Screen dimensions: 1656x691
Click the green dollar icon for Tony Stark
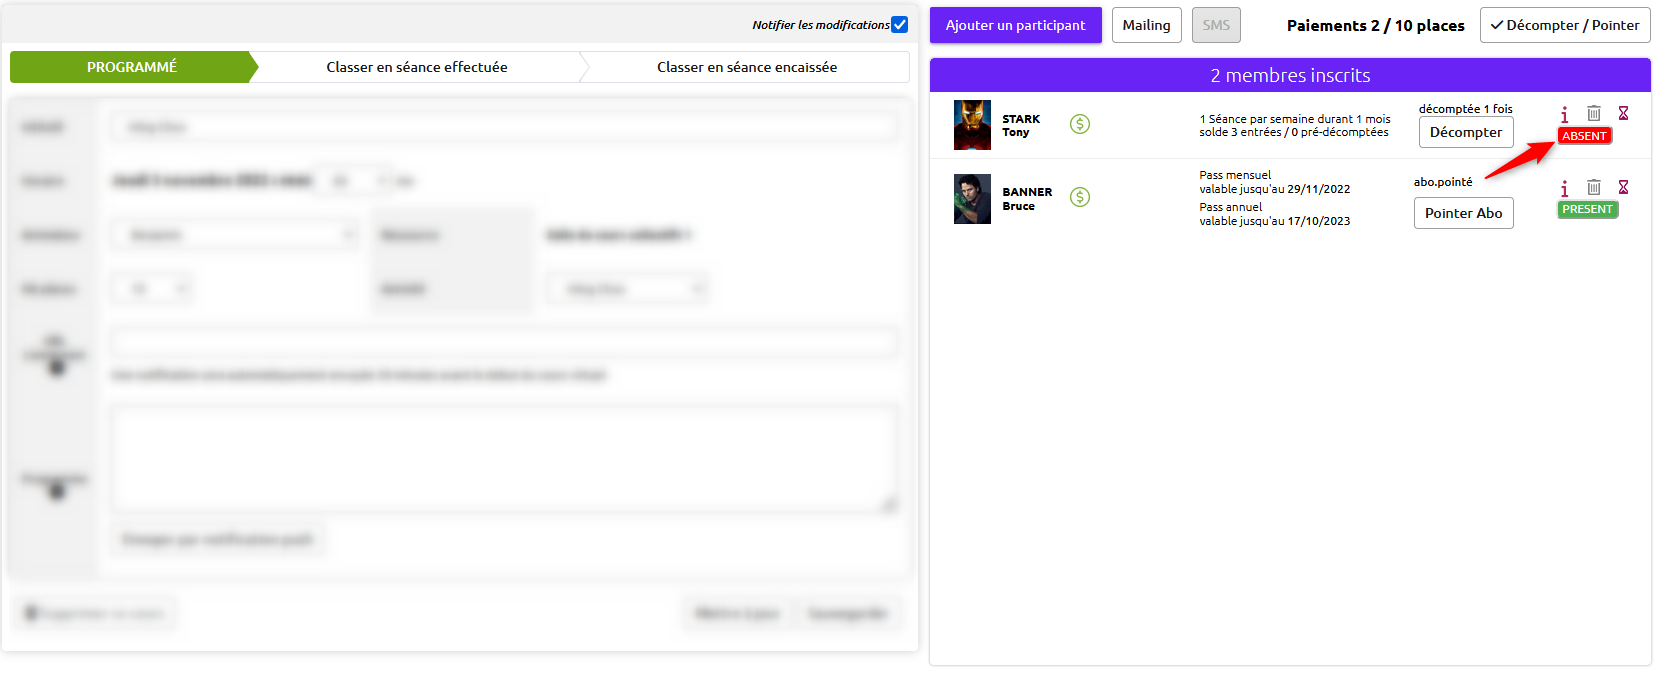1079,124
